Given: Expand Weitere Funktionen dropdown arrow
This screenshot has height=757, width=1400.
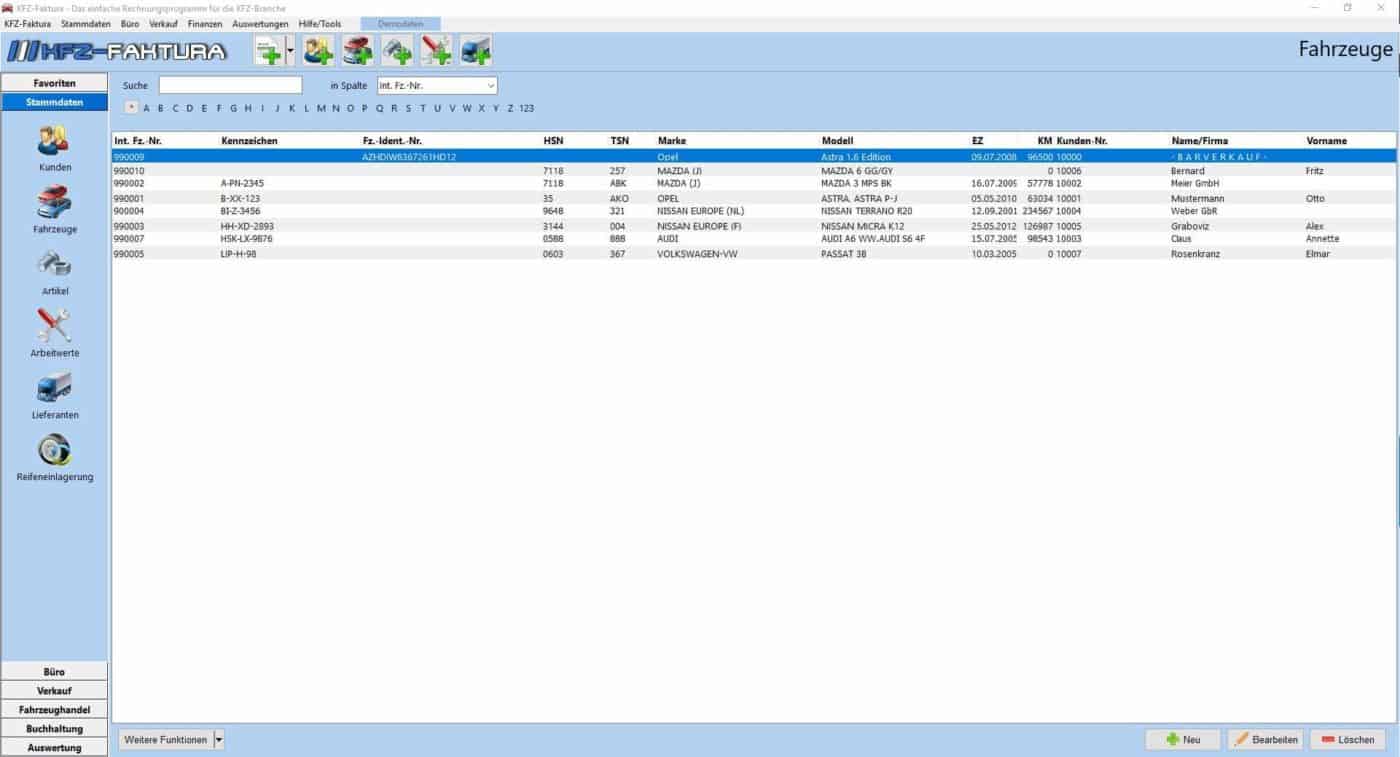Looking at the screenshot, I should [x=219, y=740].
